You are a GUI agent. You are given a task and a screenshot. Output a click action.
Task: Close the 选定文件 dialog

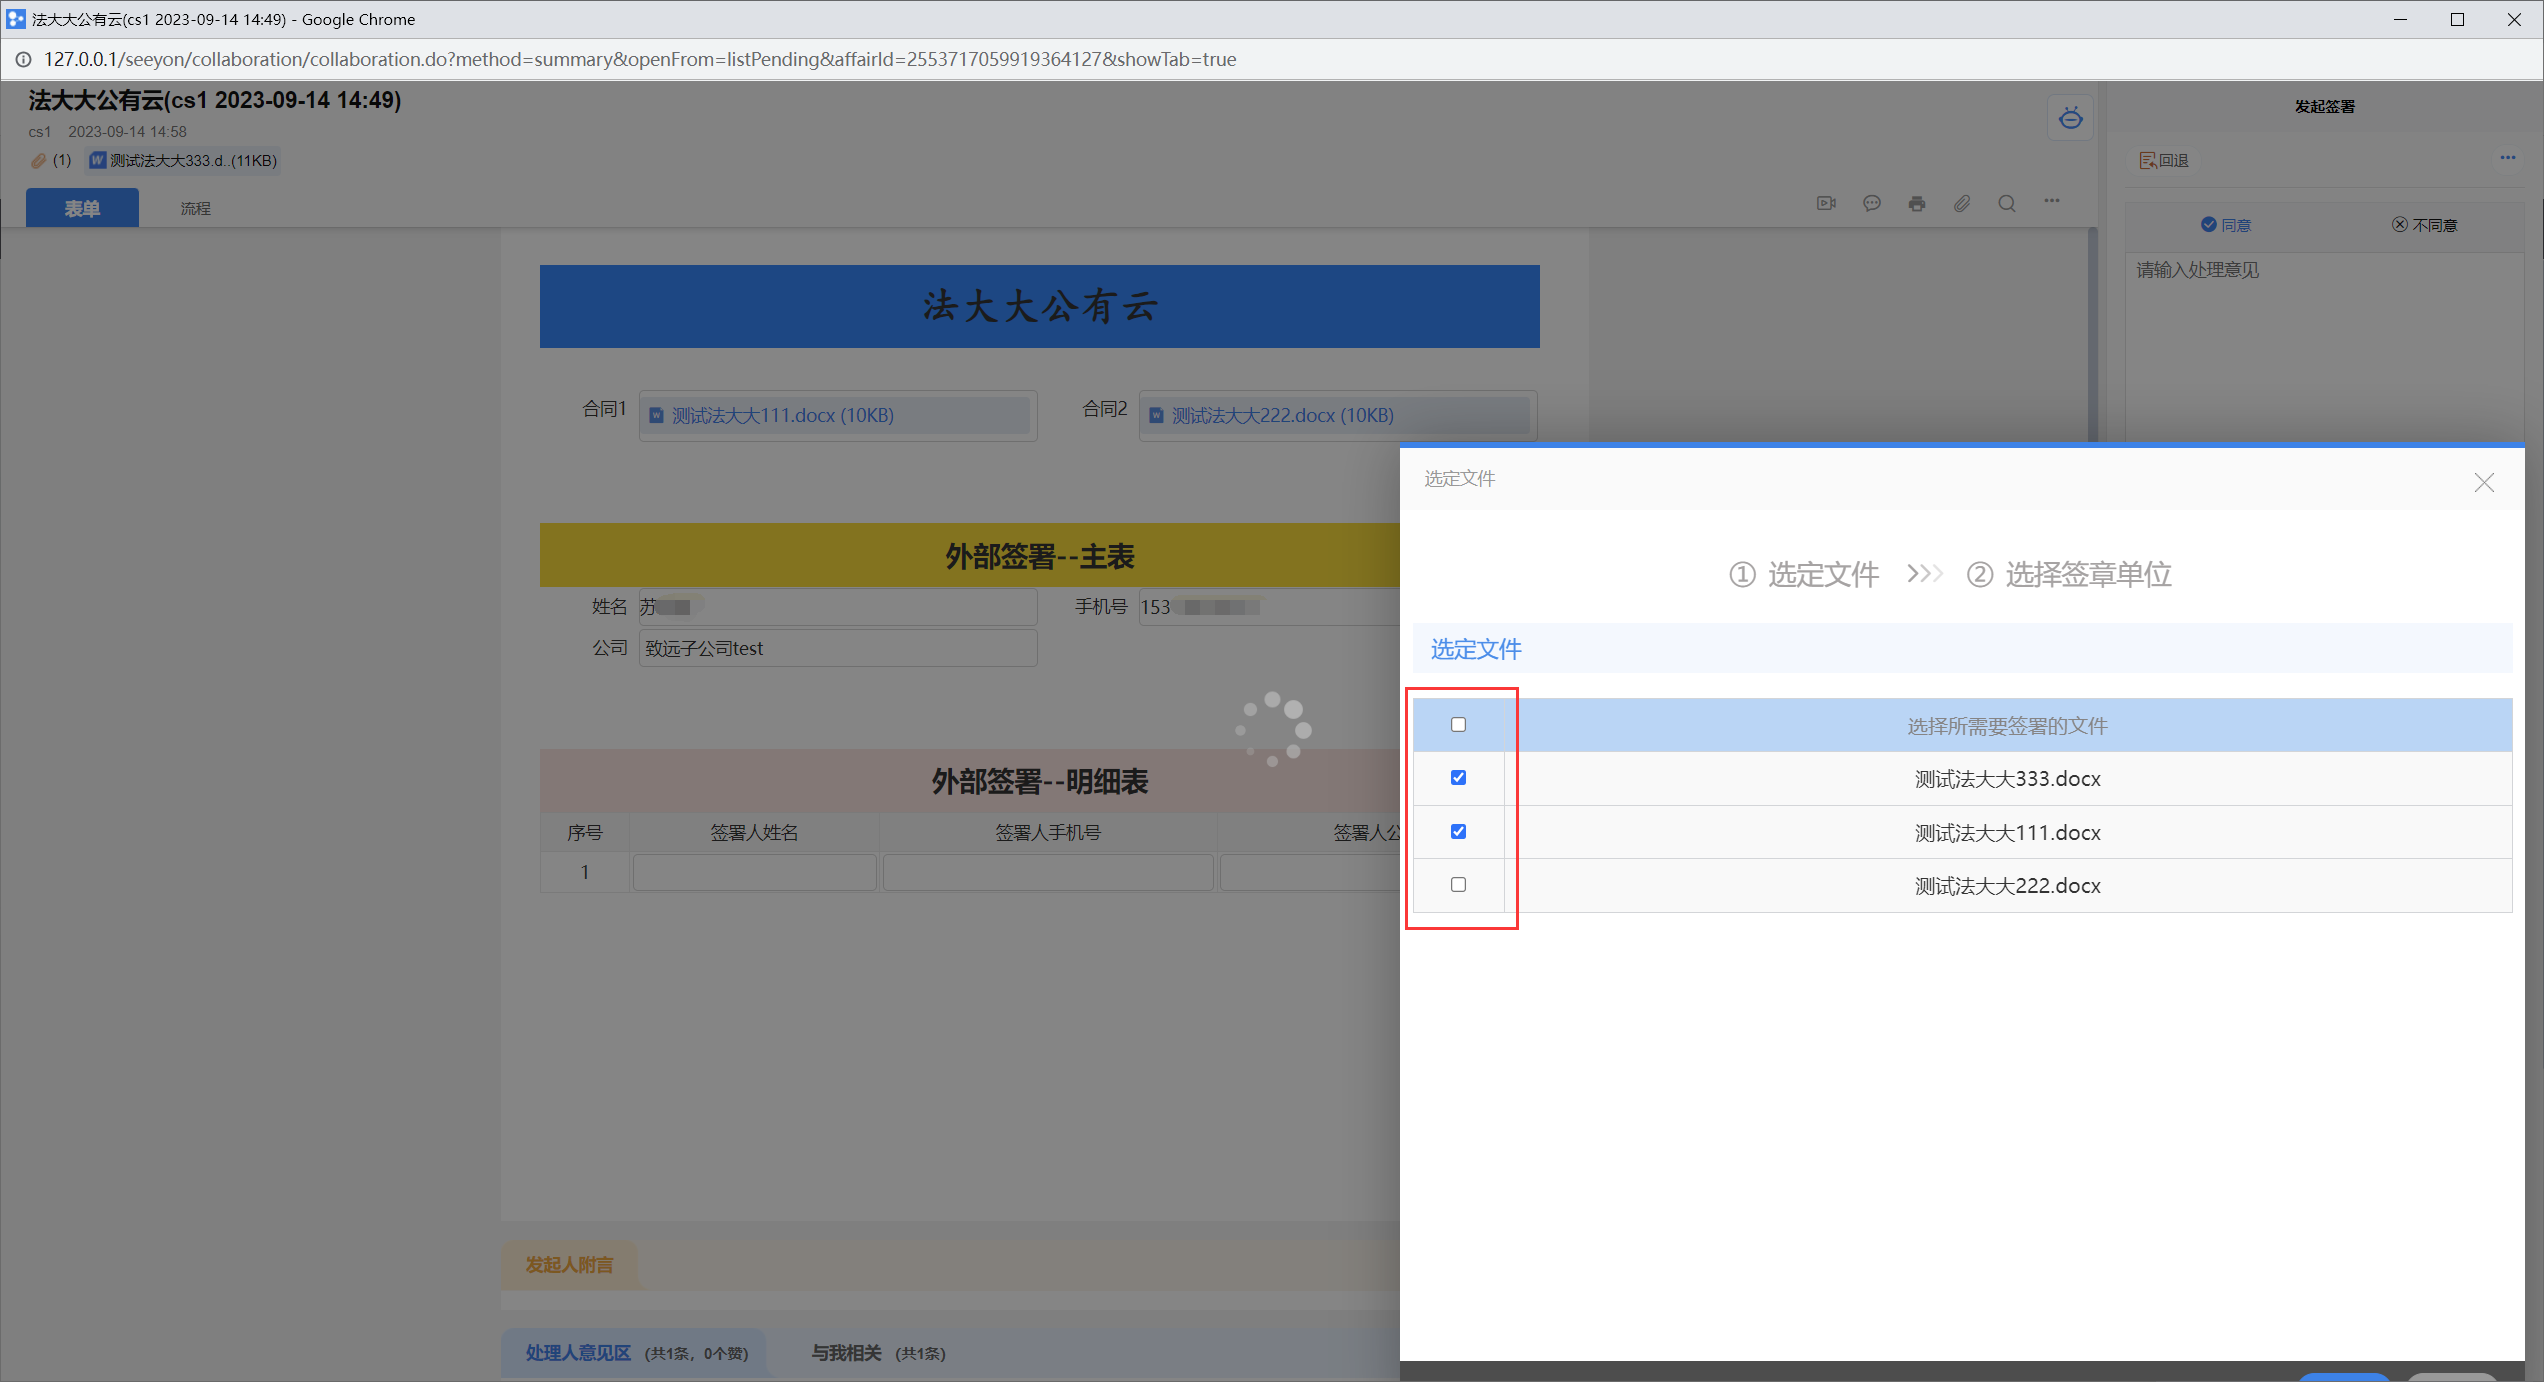click(2483, 483)
